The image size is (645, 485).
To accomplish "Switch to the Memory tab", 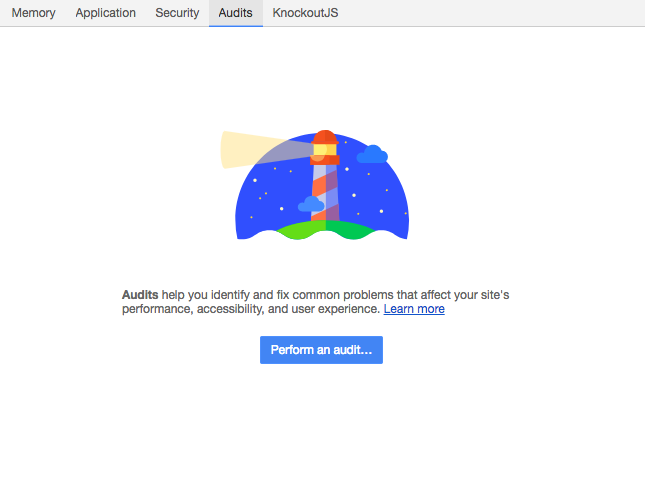I will 33,13.
